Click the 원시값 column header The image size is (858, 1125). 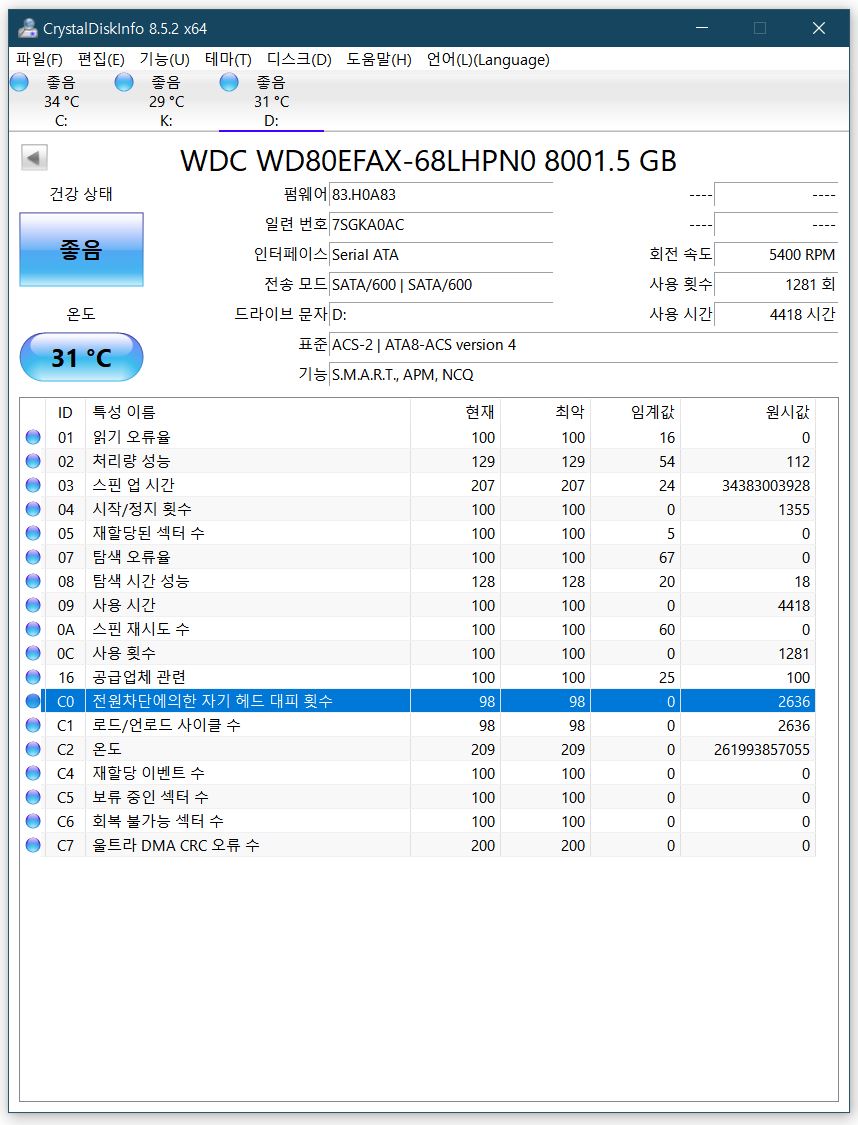click(x=748, y=413)
